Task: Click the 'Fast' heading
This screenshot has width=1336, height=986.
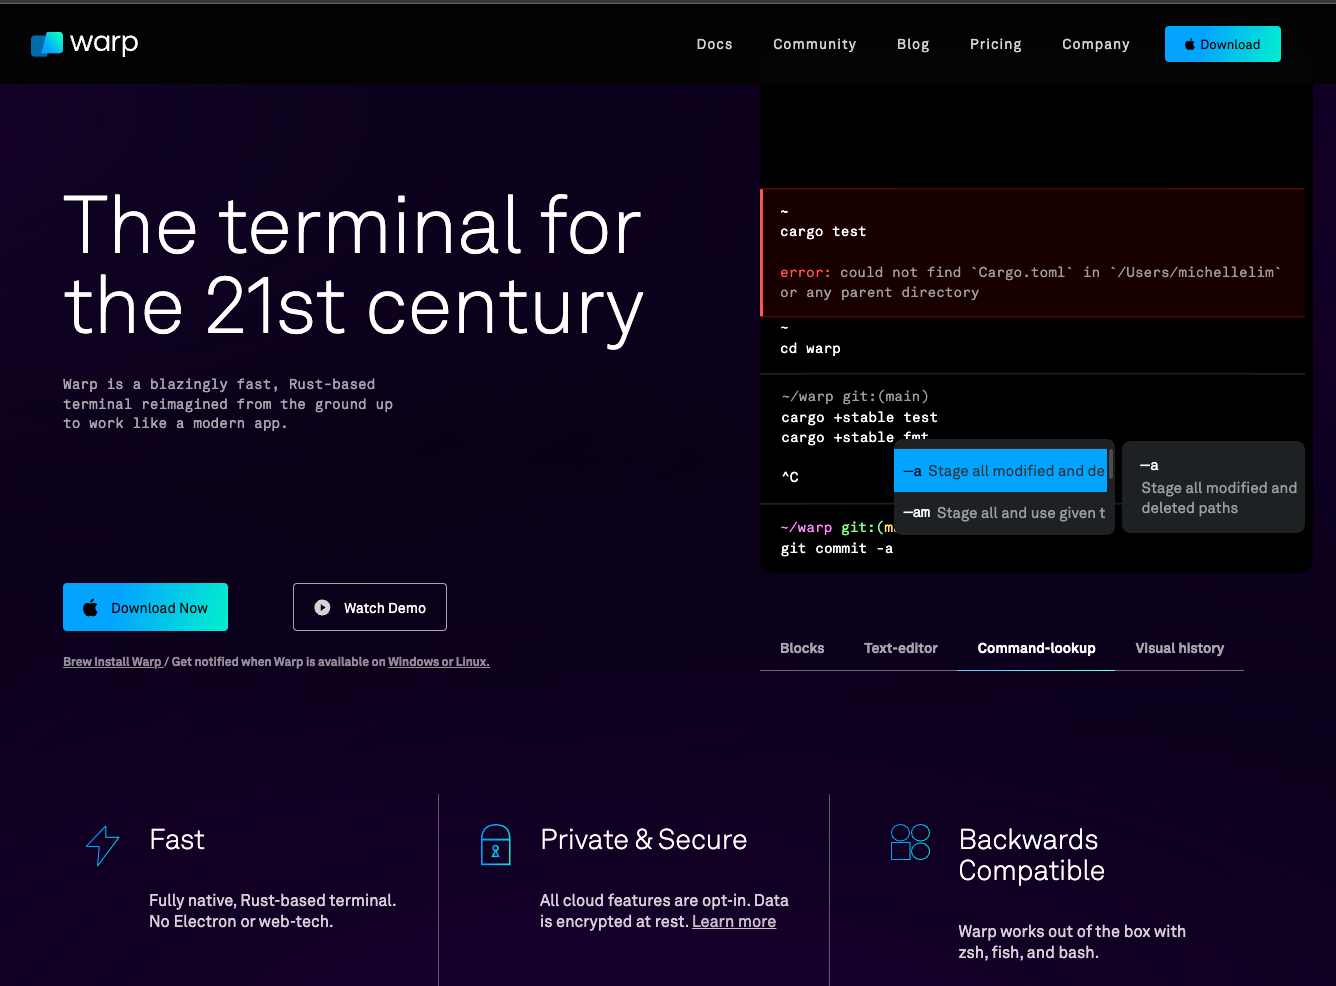Action: coord(177,840)
